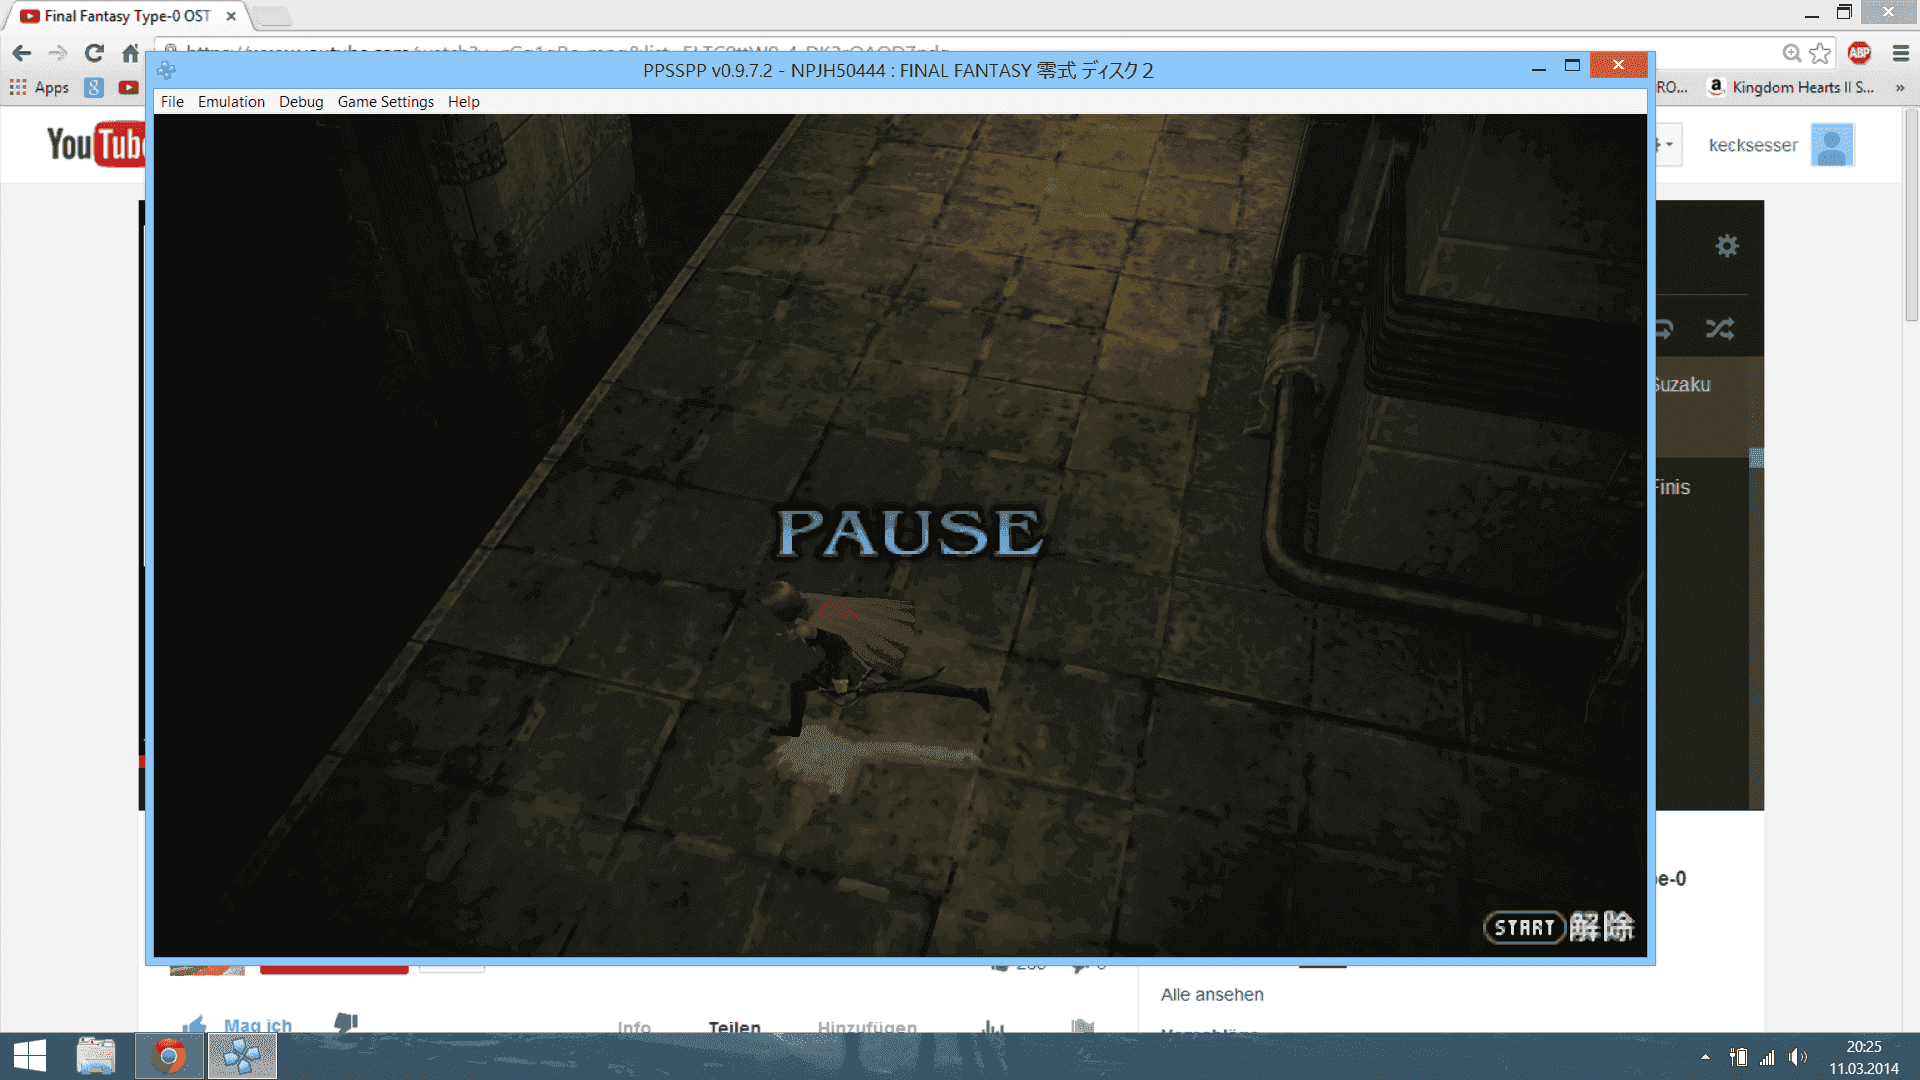Open the Emulation menu in PPSSPP
Screen dimensions: 1920x1080
click(231, 102)
